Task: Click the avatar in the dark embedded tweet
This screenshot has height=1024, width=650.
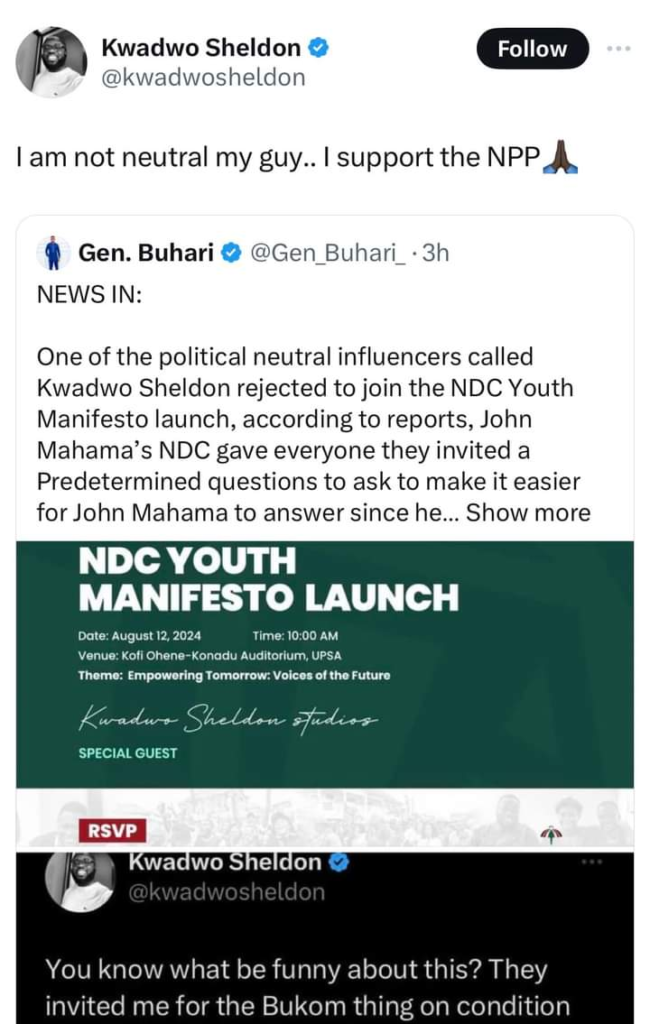Action: point(80,879)
